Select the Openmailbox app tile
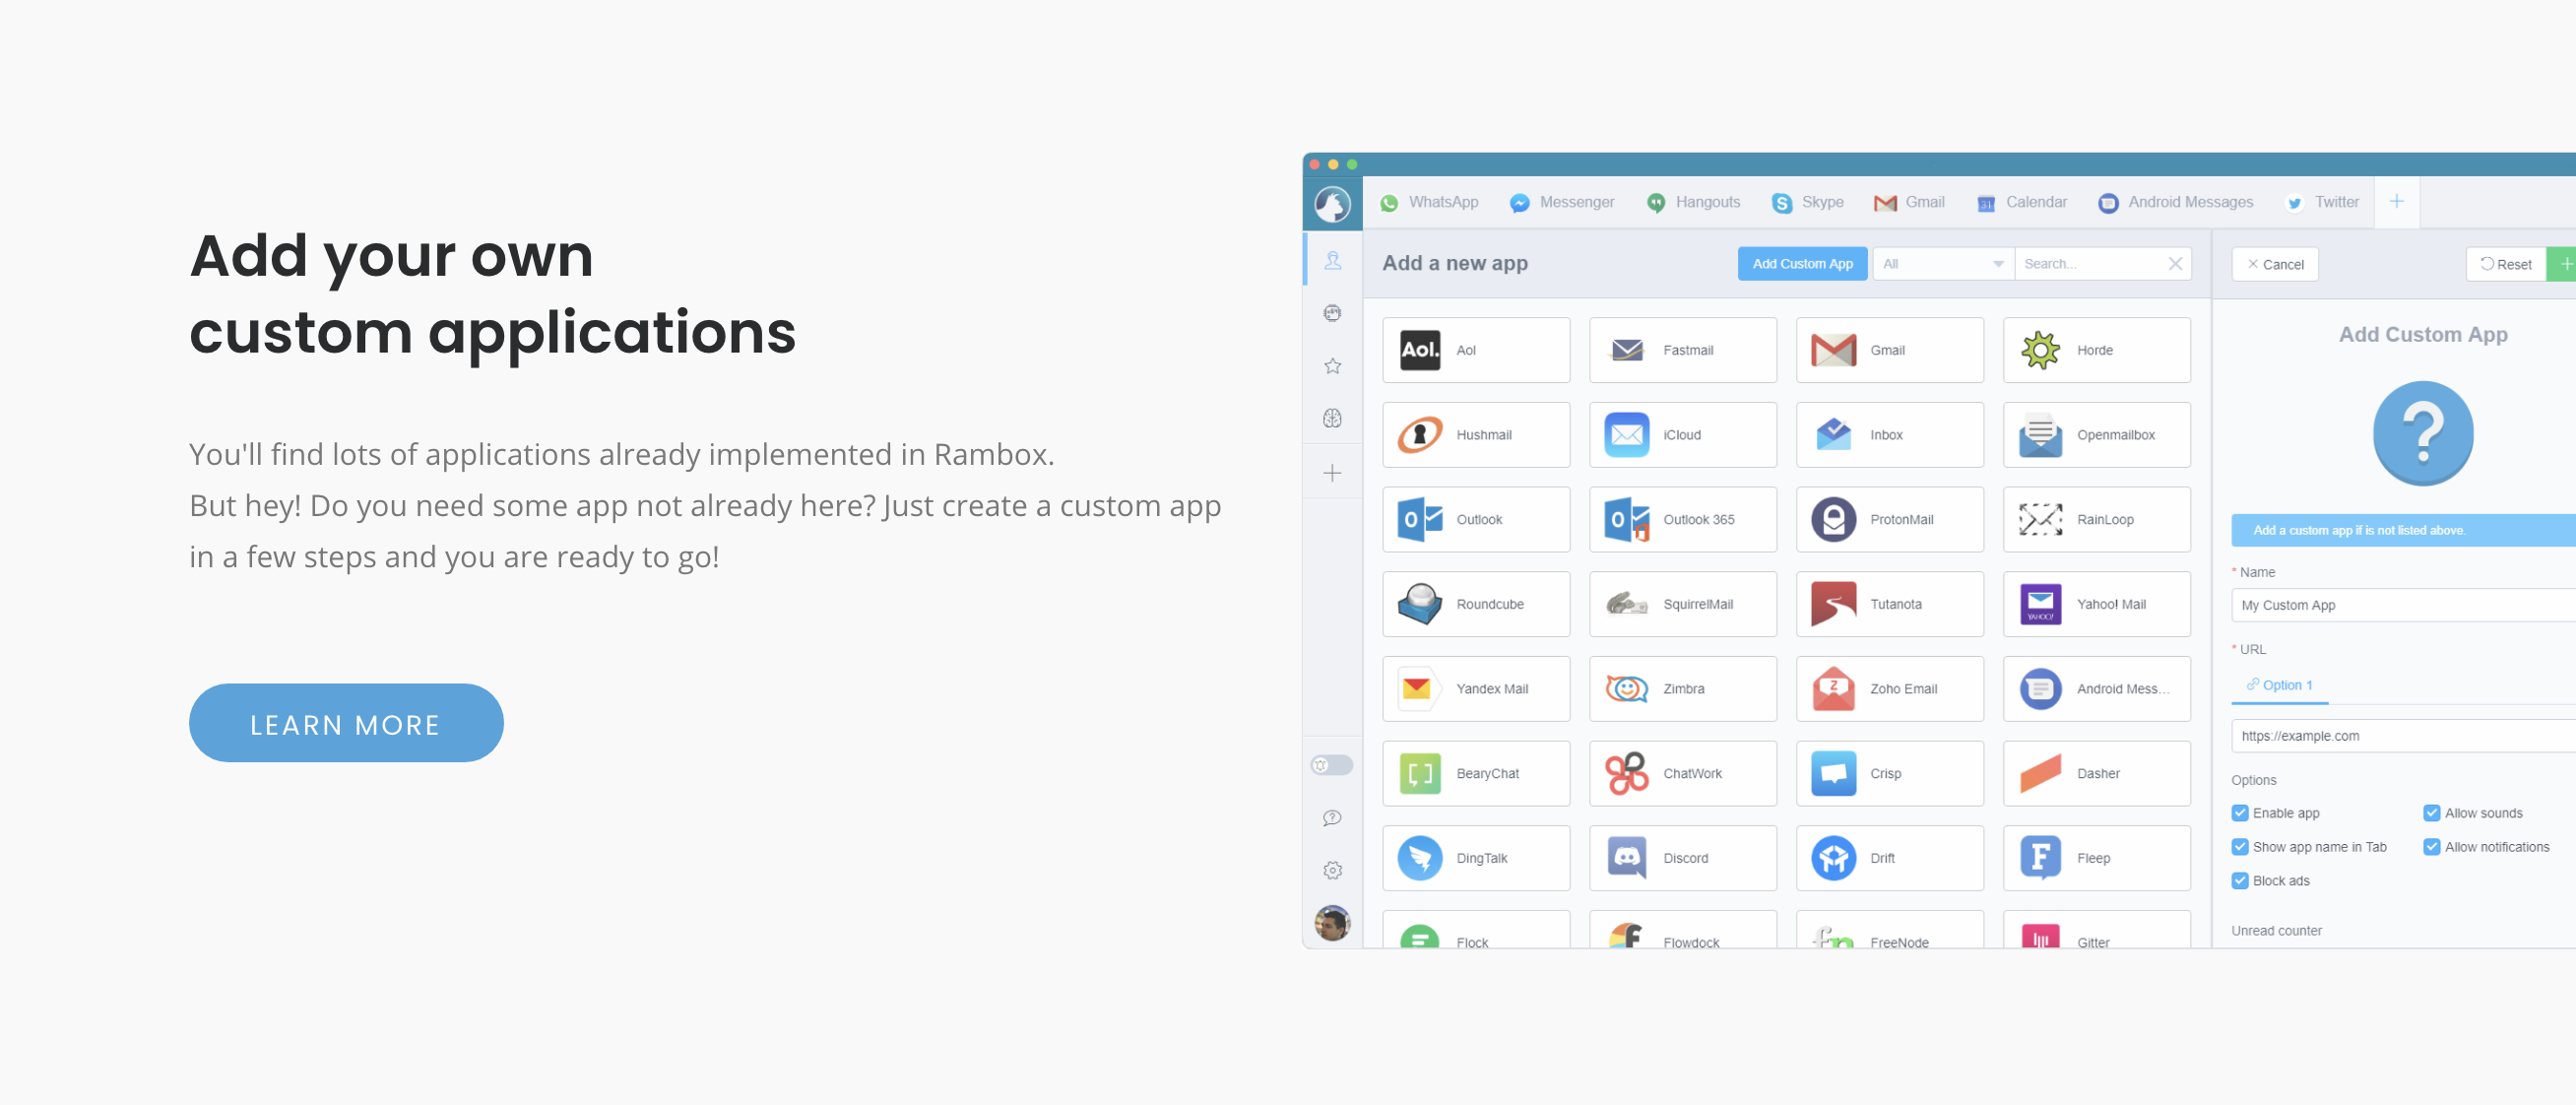This screenshot has height=1105, width=2576. click(x=2097, y=435)
